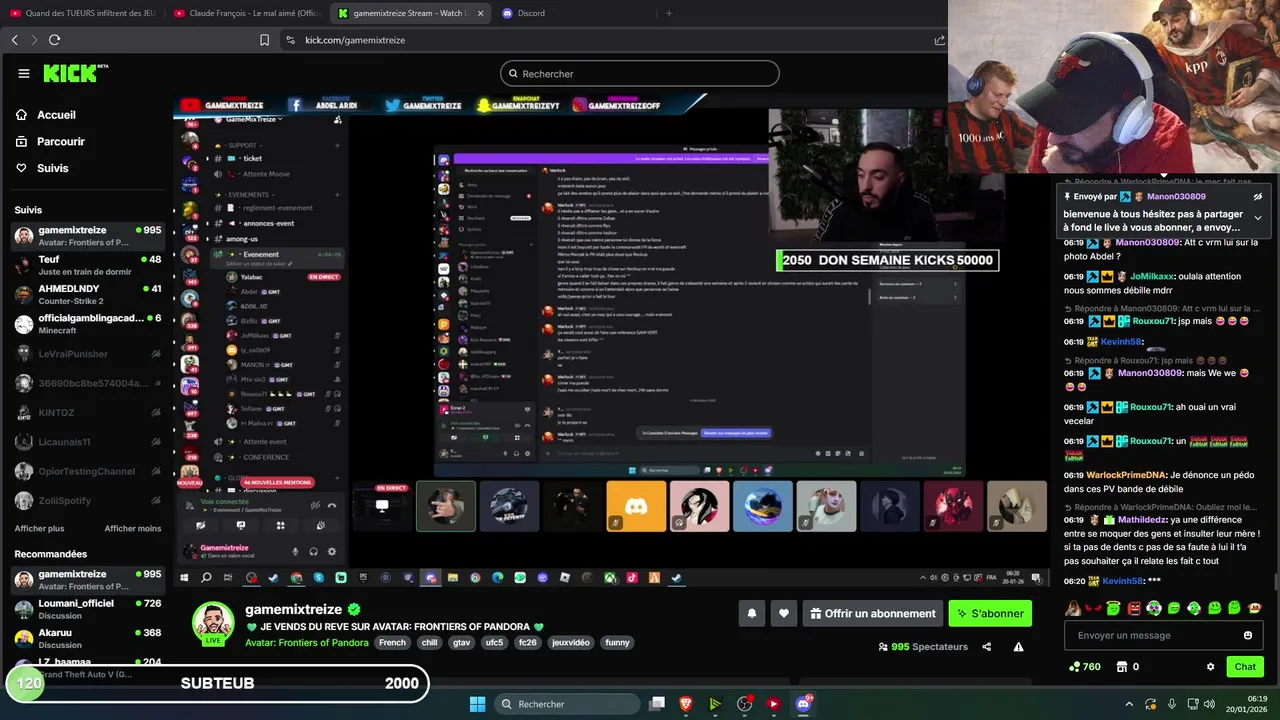The image size is (1280, 720).
Task: Open the channel points 760 balance
Action: point(1085,667)
